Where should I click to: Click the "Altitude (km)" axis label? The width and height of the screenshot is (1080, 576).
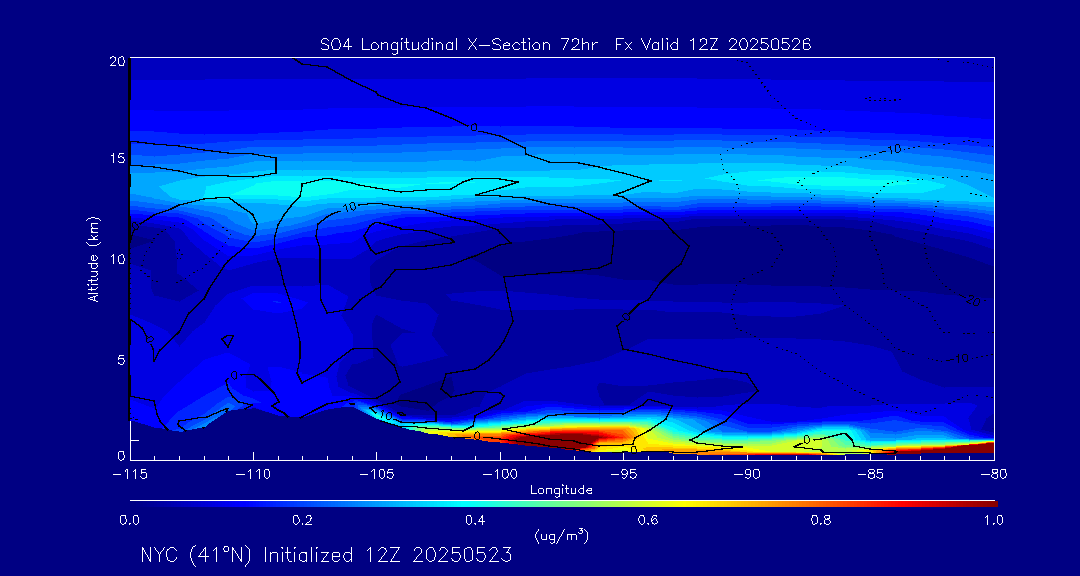(x=94, y=258)
